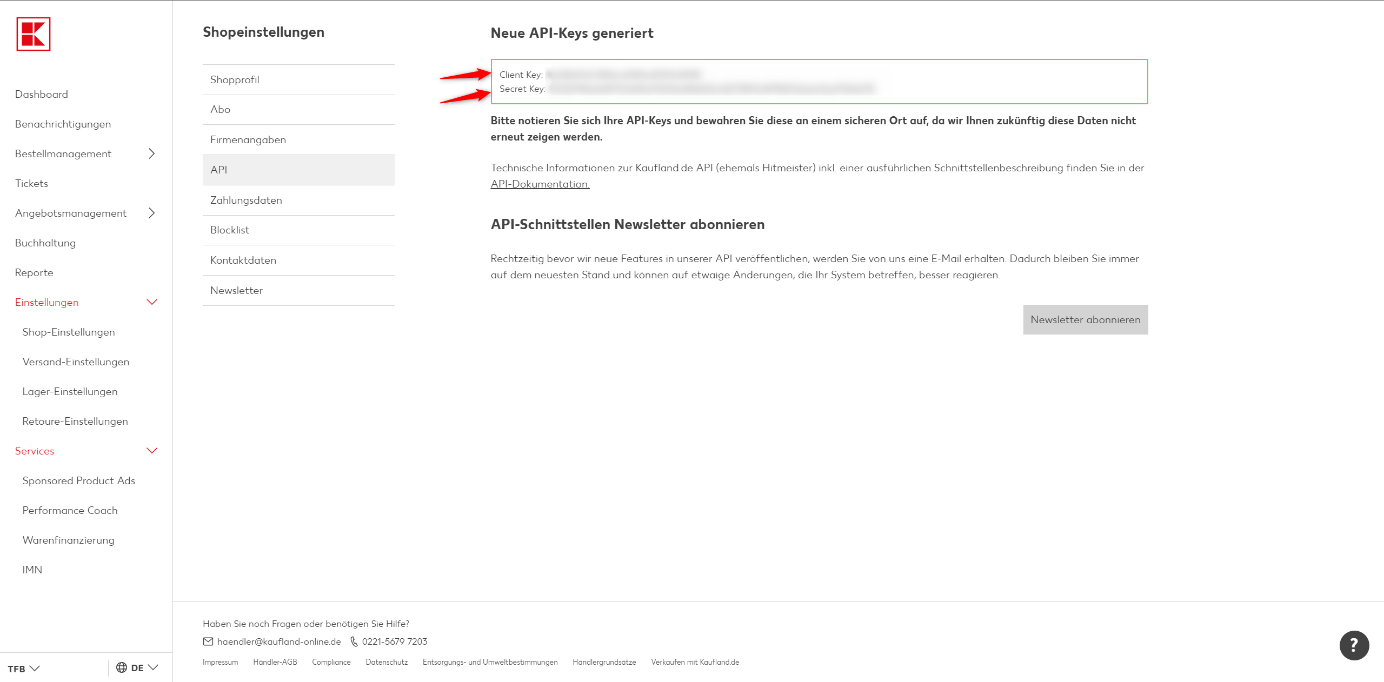Open Sponsored Product Ads

tap(79, 481)
